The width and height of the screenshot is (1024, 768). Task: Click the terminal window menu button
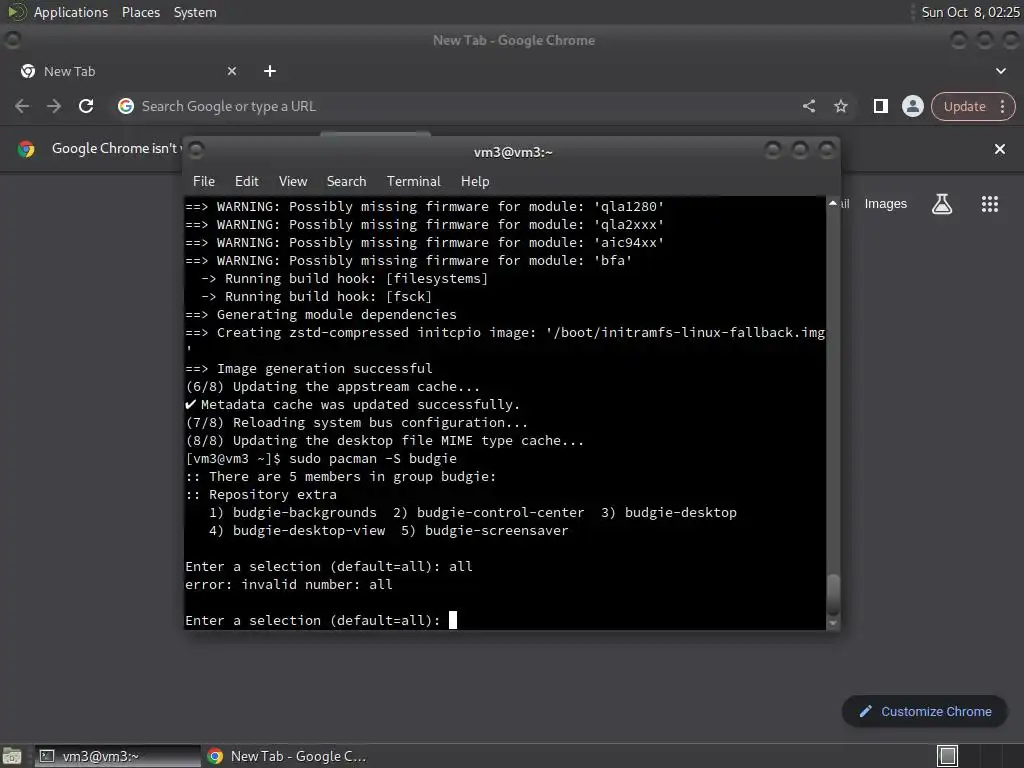tap(196, 151)
